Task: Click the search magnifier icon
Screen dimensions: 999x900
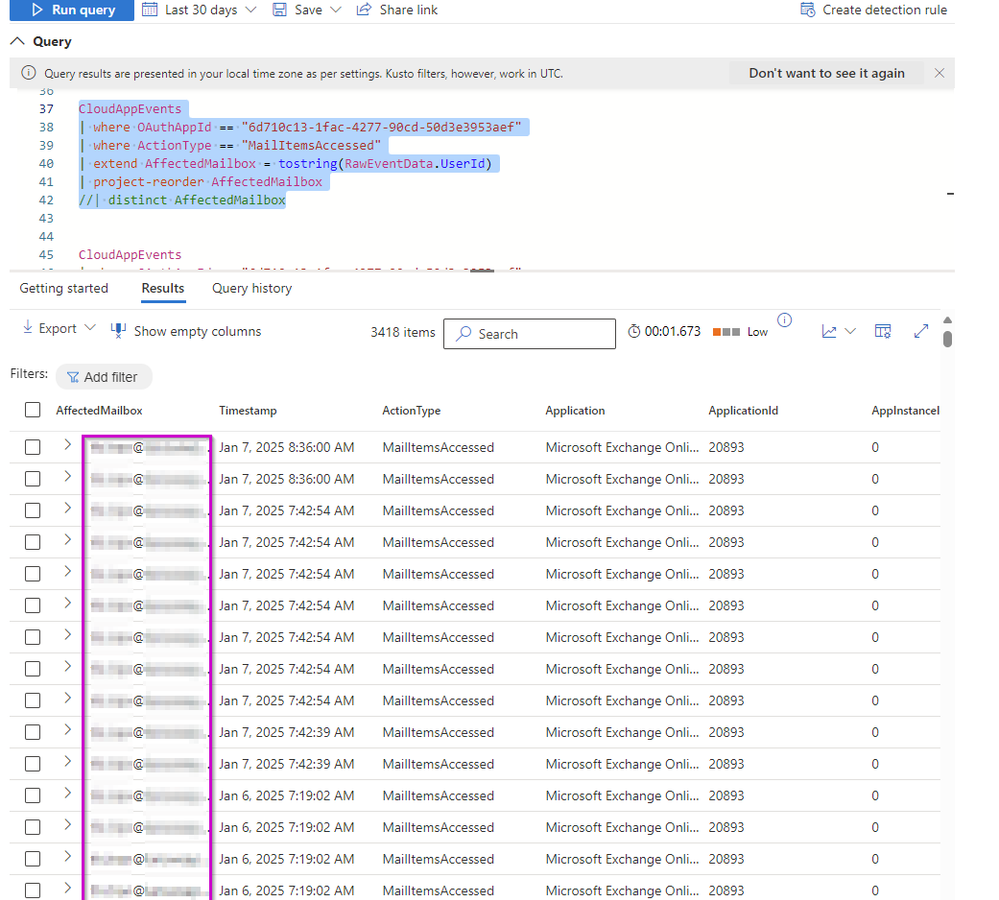Action: pos(464,333)
